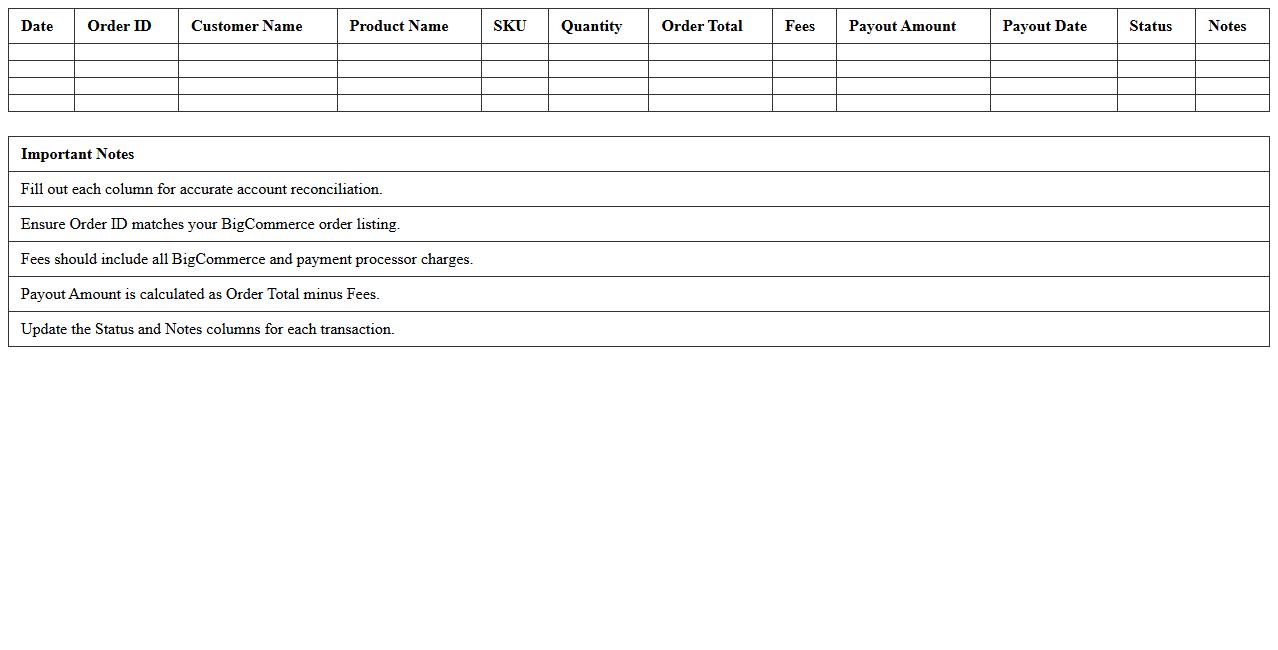
Task: Select the Quantity column header
Action: [x=591, y=26]
